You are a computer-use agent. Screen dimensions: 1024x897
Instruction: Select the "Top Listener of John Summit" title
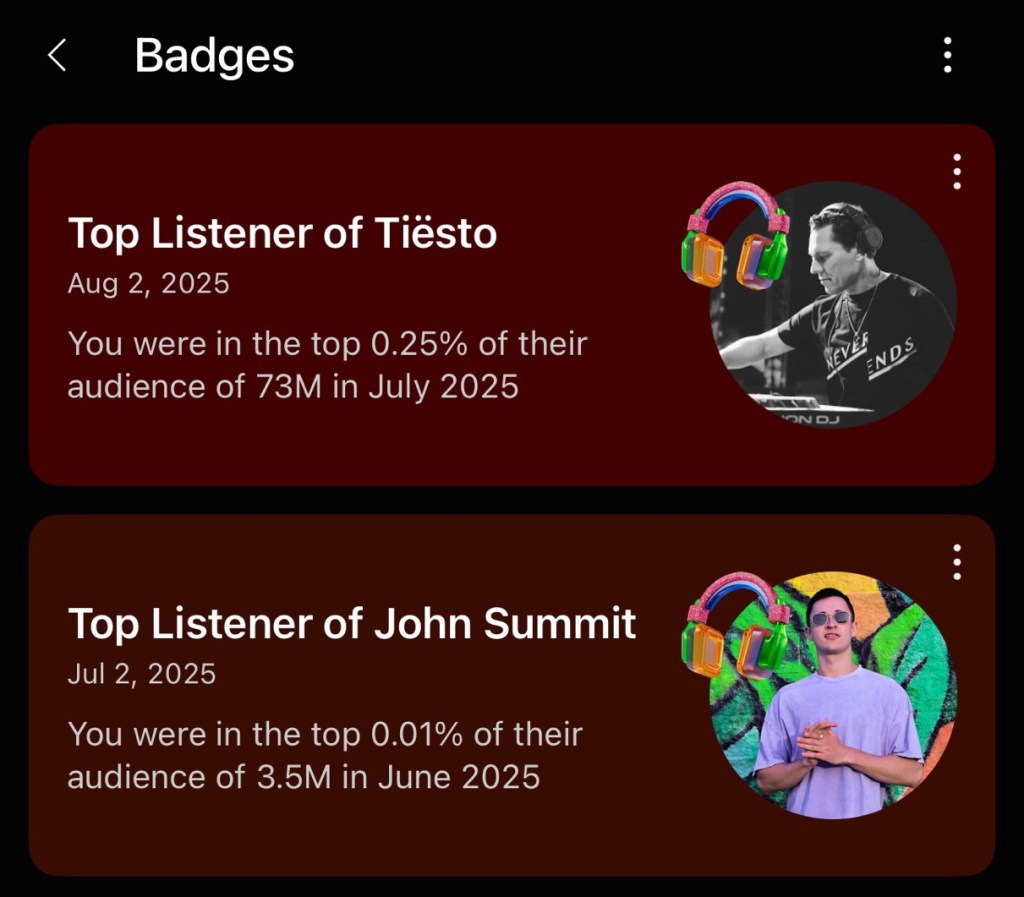352,623
